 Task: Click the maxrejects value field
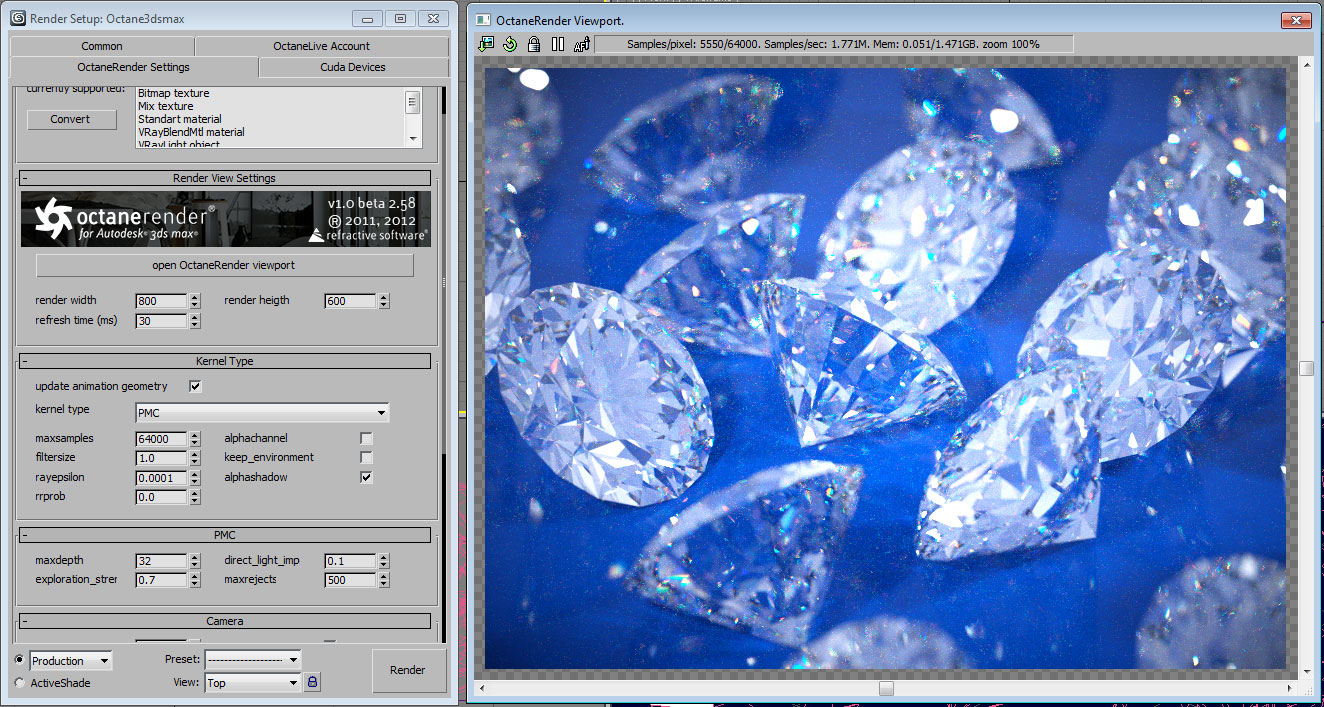point(350,580)
